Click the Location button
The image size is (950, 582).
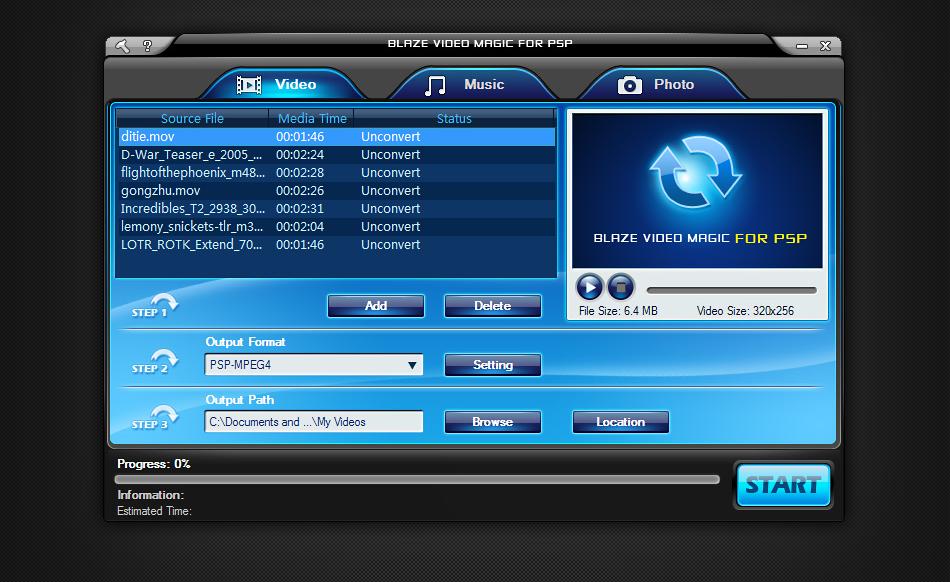click(620, 422)
